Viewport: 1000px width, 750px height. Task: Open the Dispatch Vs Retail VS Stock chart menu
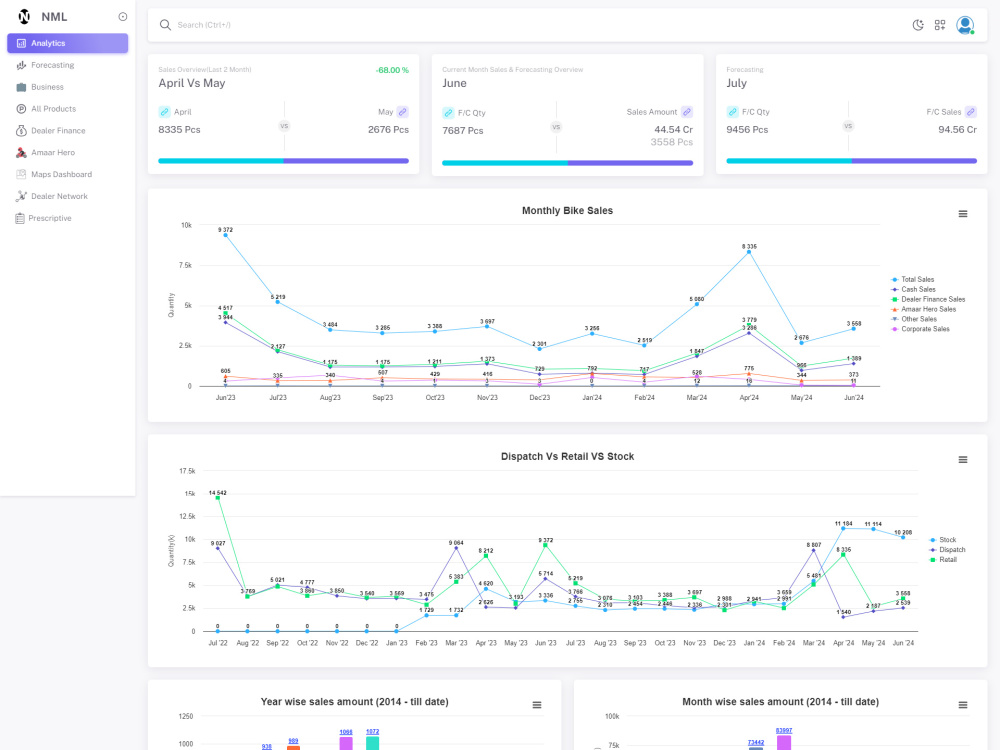pos(963,459)
